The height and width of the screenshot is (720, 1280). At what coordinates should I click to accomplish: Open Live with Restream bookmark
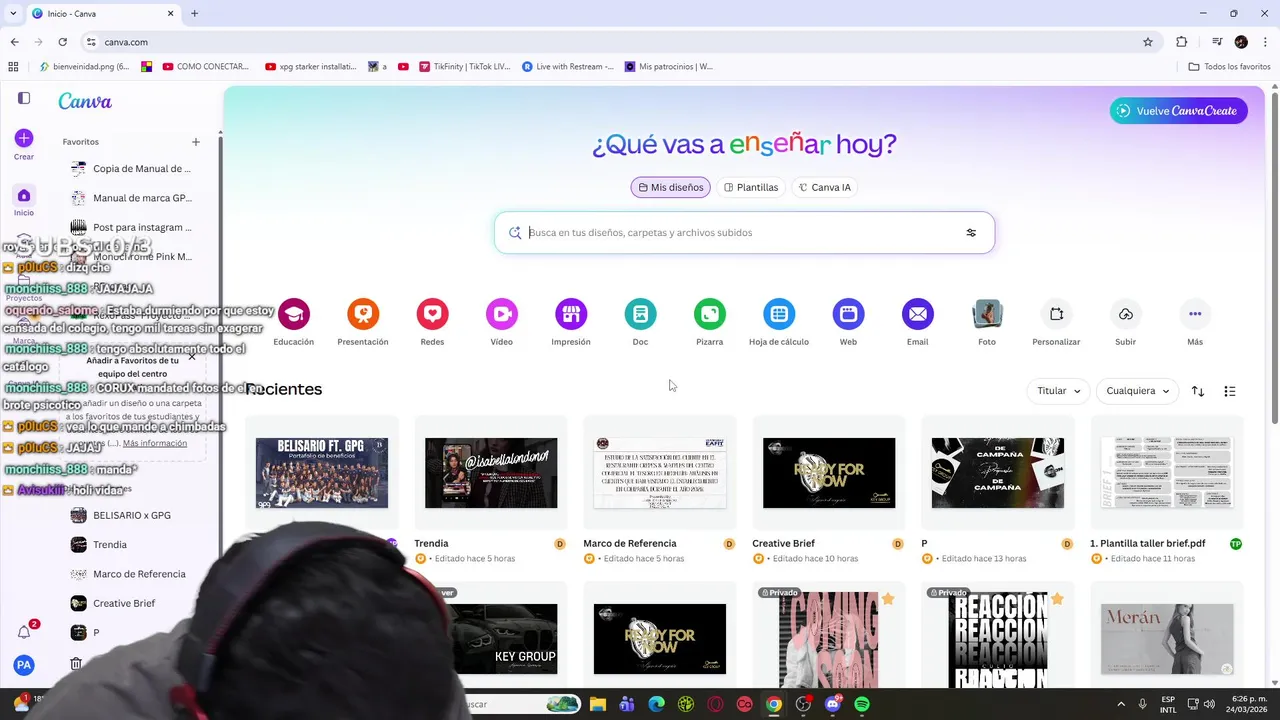point(568,67)
